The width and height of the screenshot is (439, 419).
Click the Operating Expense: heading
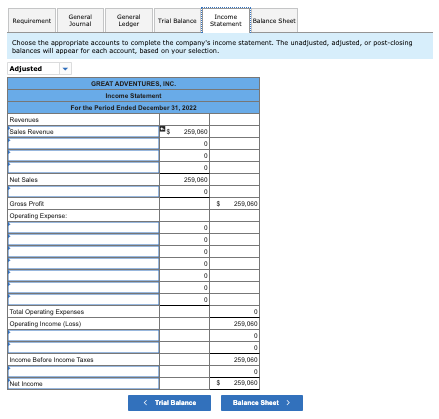coord(38,216)
